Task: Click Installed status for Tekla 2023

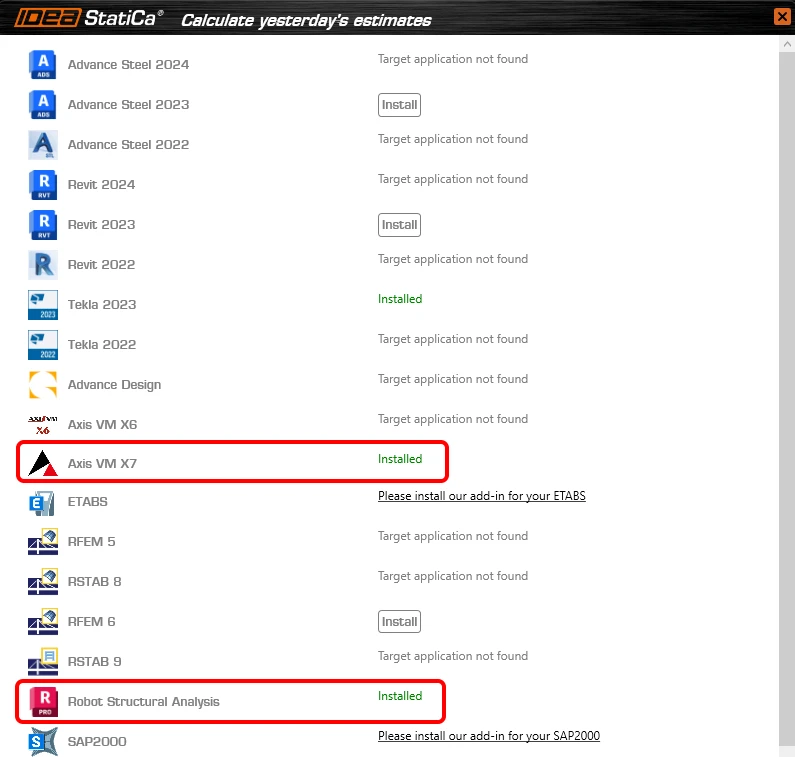Action: tap(400, 299)
